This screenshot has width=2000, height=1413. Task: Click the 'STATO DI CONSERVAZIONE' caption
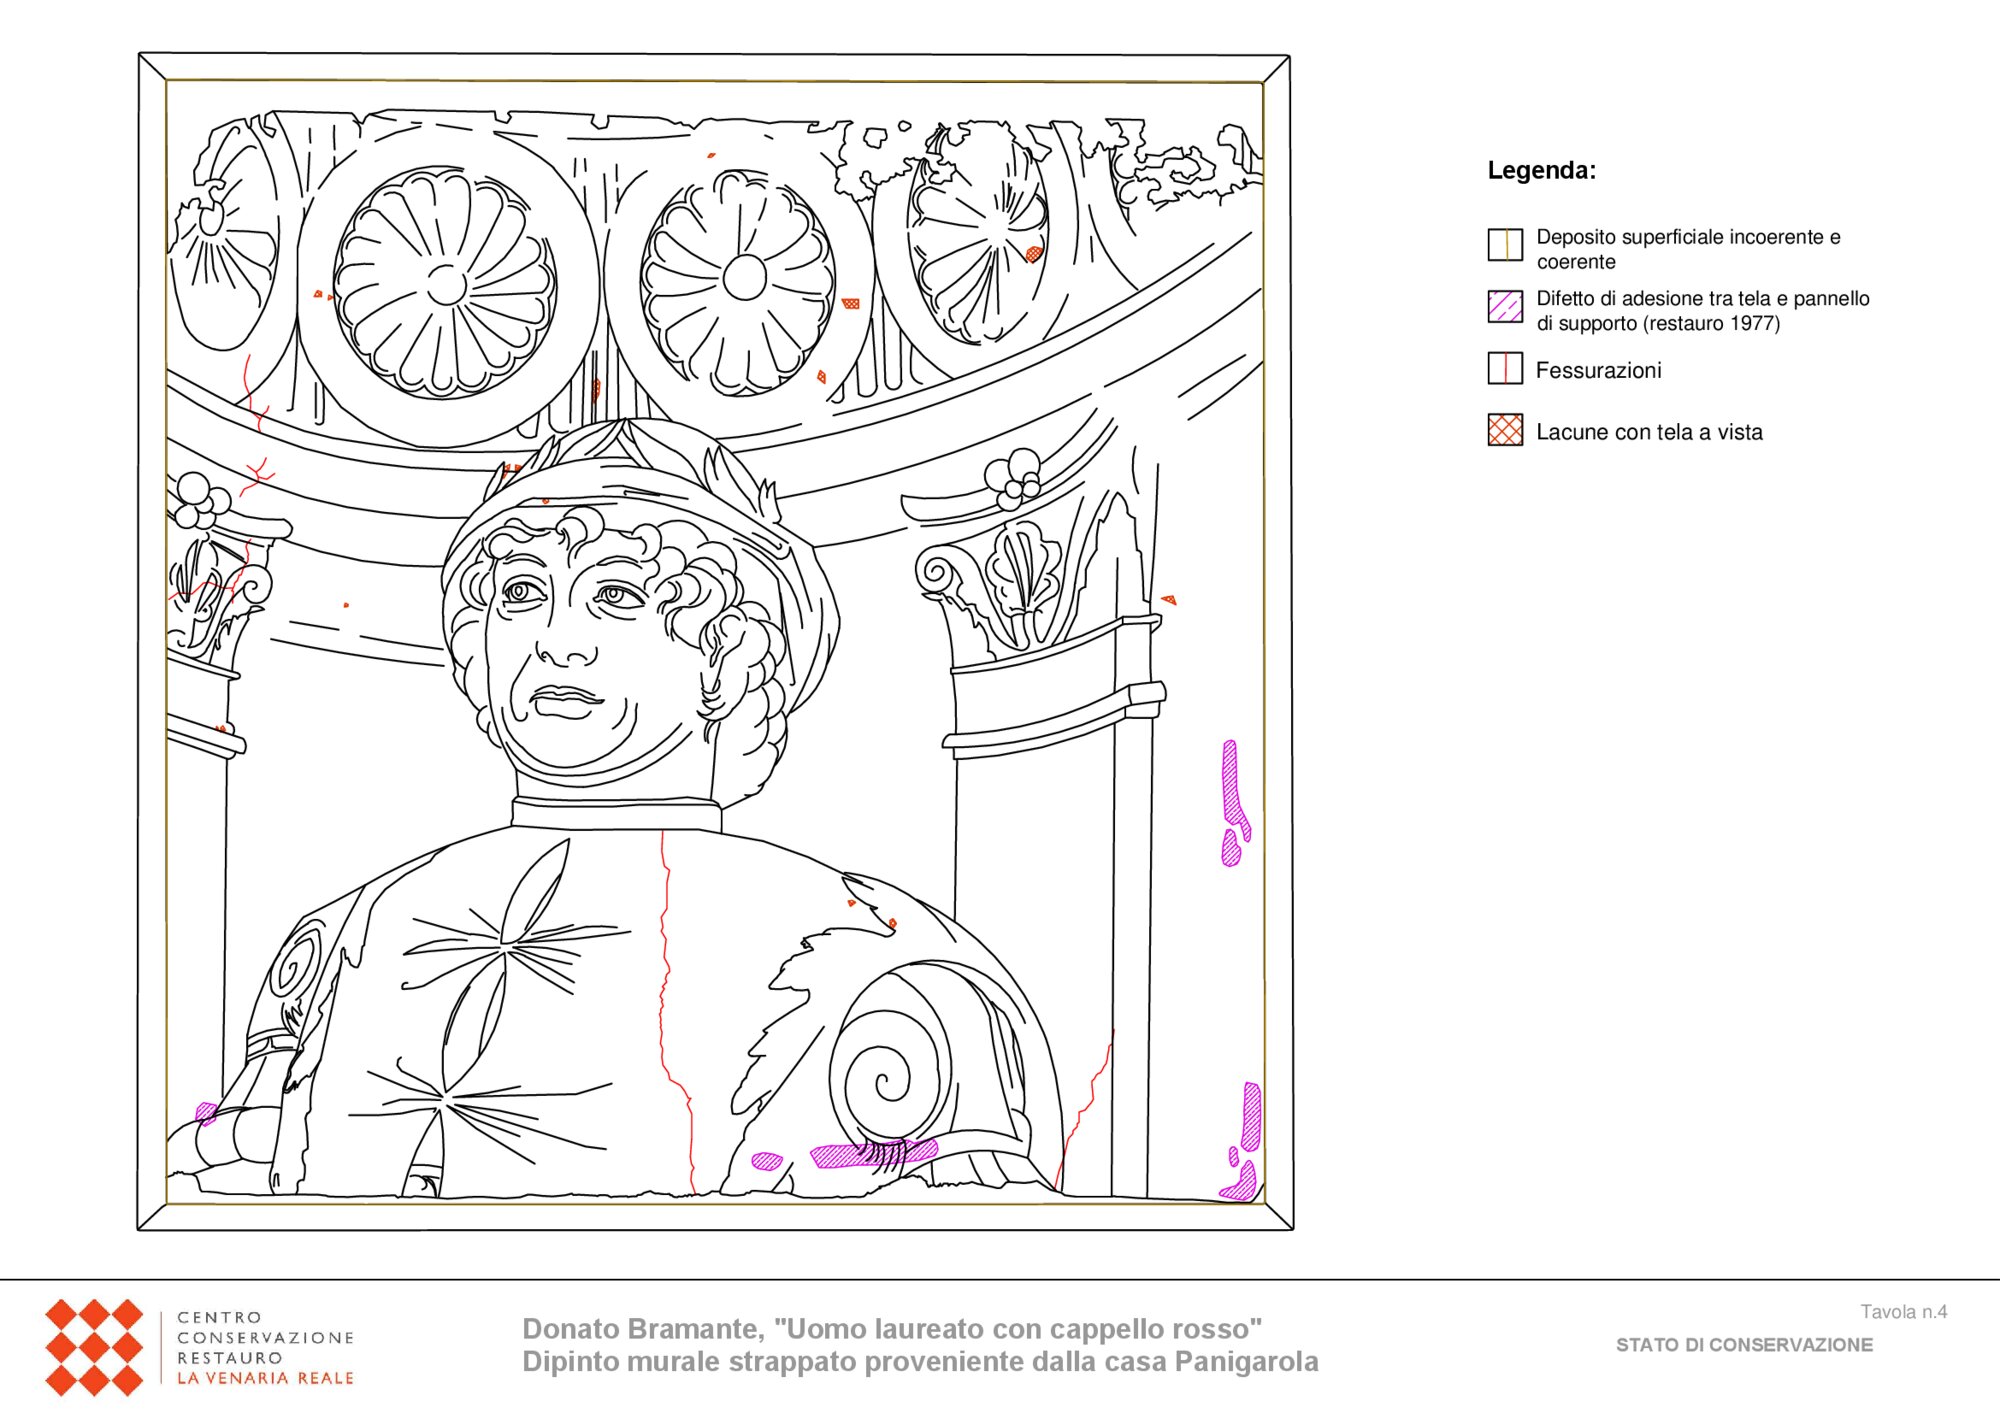[x=1744, y=1345]
